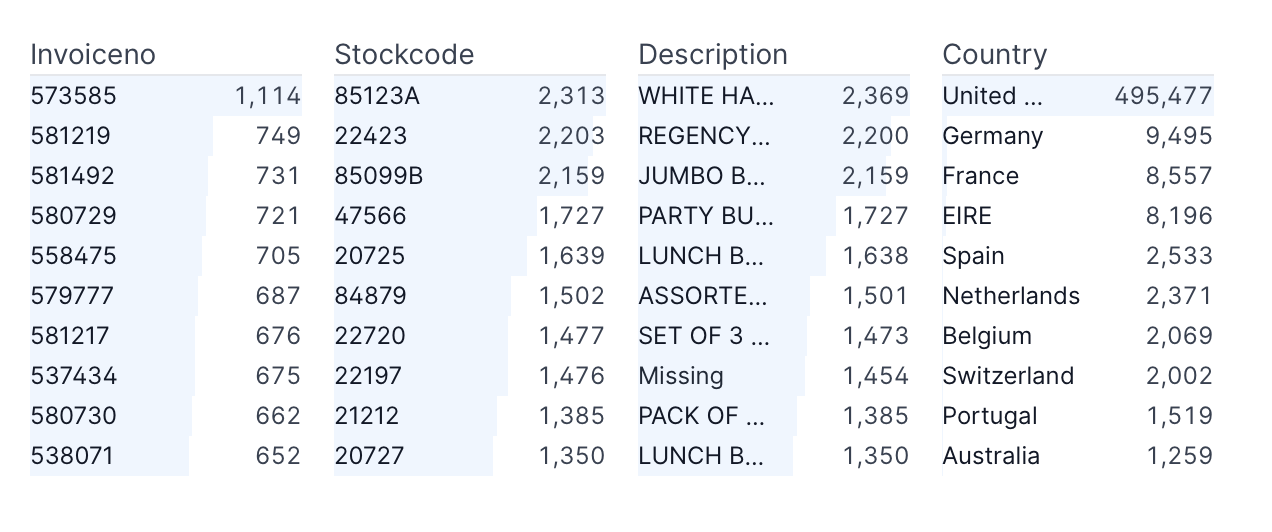Choose the SET OF 3 ... description

704,336
